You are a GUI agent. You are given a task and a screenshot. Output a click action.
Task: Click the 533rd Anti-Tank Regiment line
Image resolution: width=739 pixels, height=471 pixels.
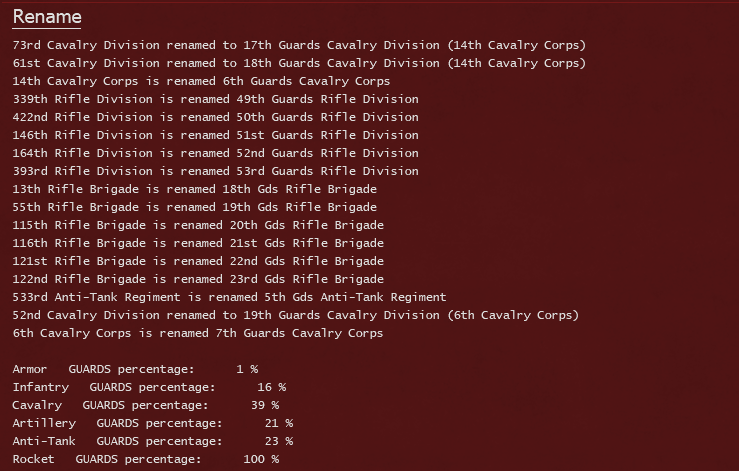(229, 297)
